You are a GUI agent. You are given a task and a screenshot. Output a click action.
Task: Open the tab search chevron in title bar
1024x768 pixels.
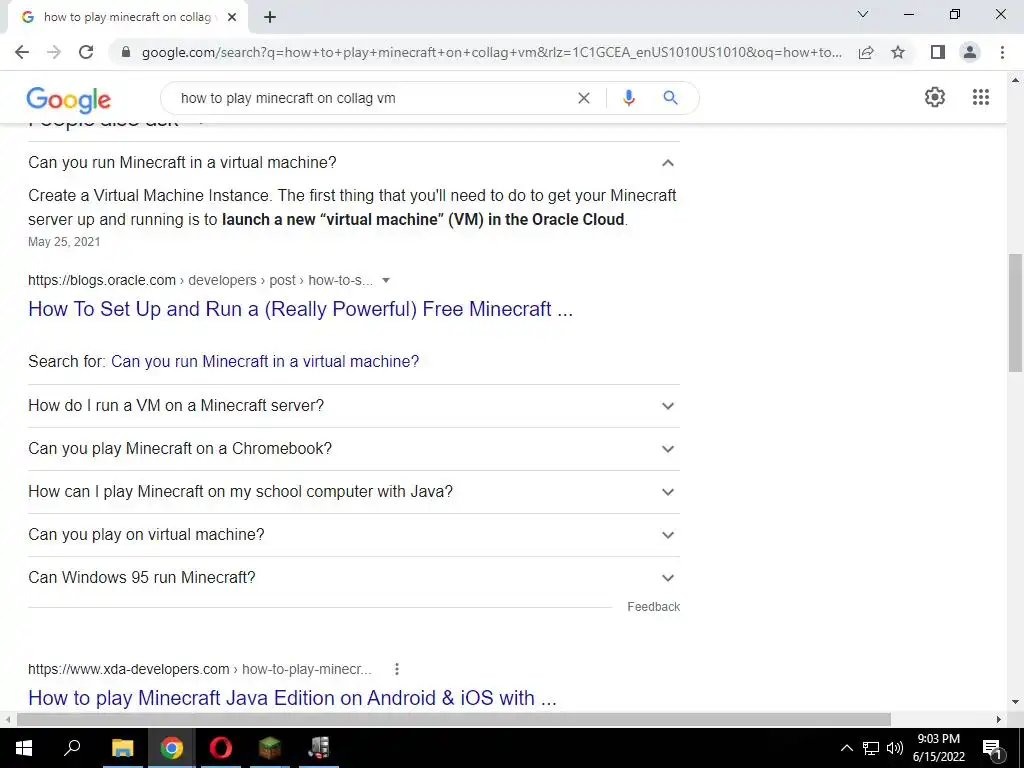coord(863,14)
